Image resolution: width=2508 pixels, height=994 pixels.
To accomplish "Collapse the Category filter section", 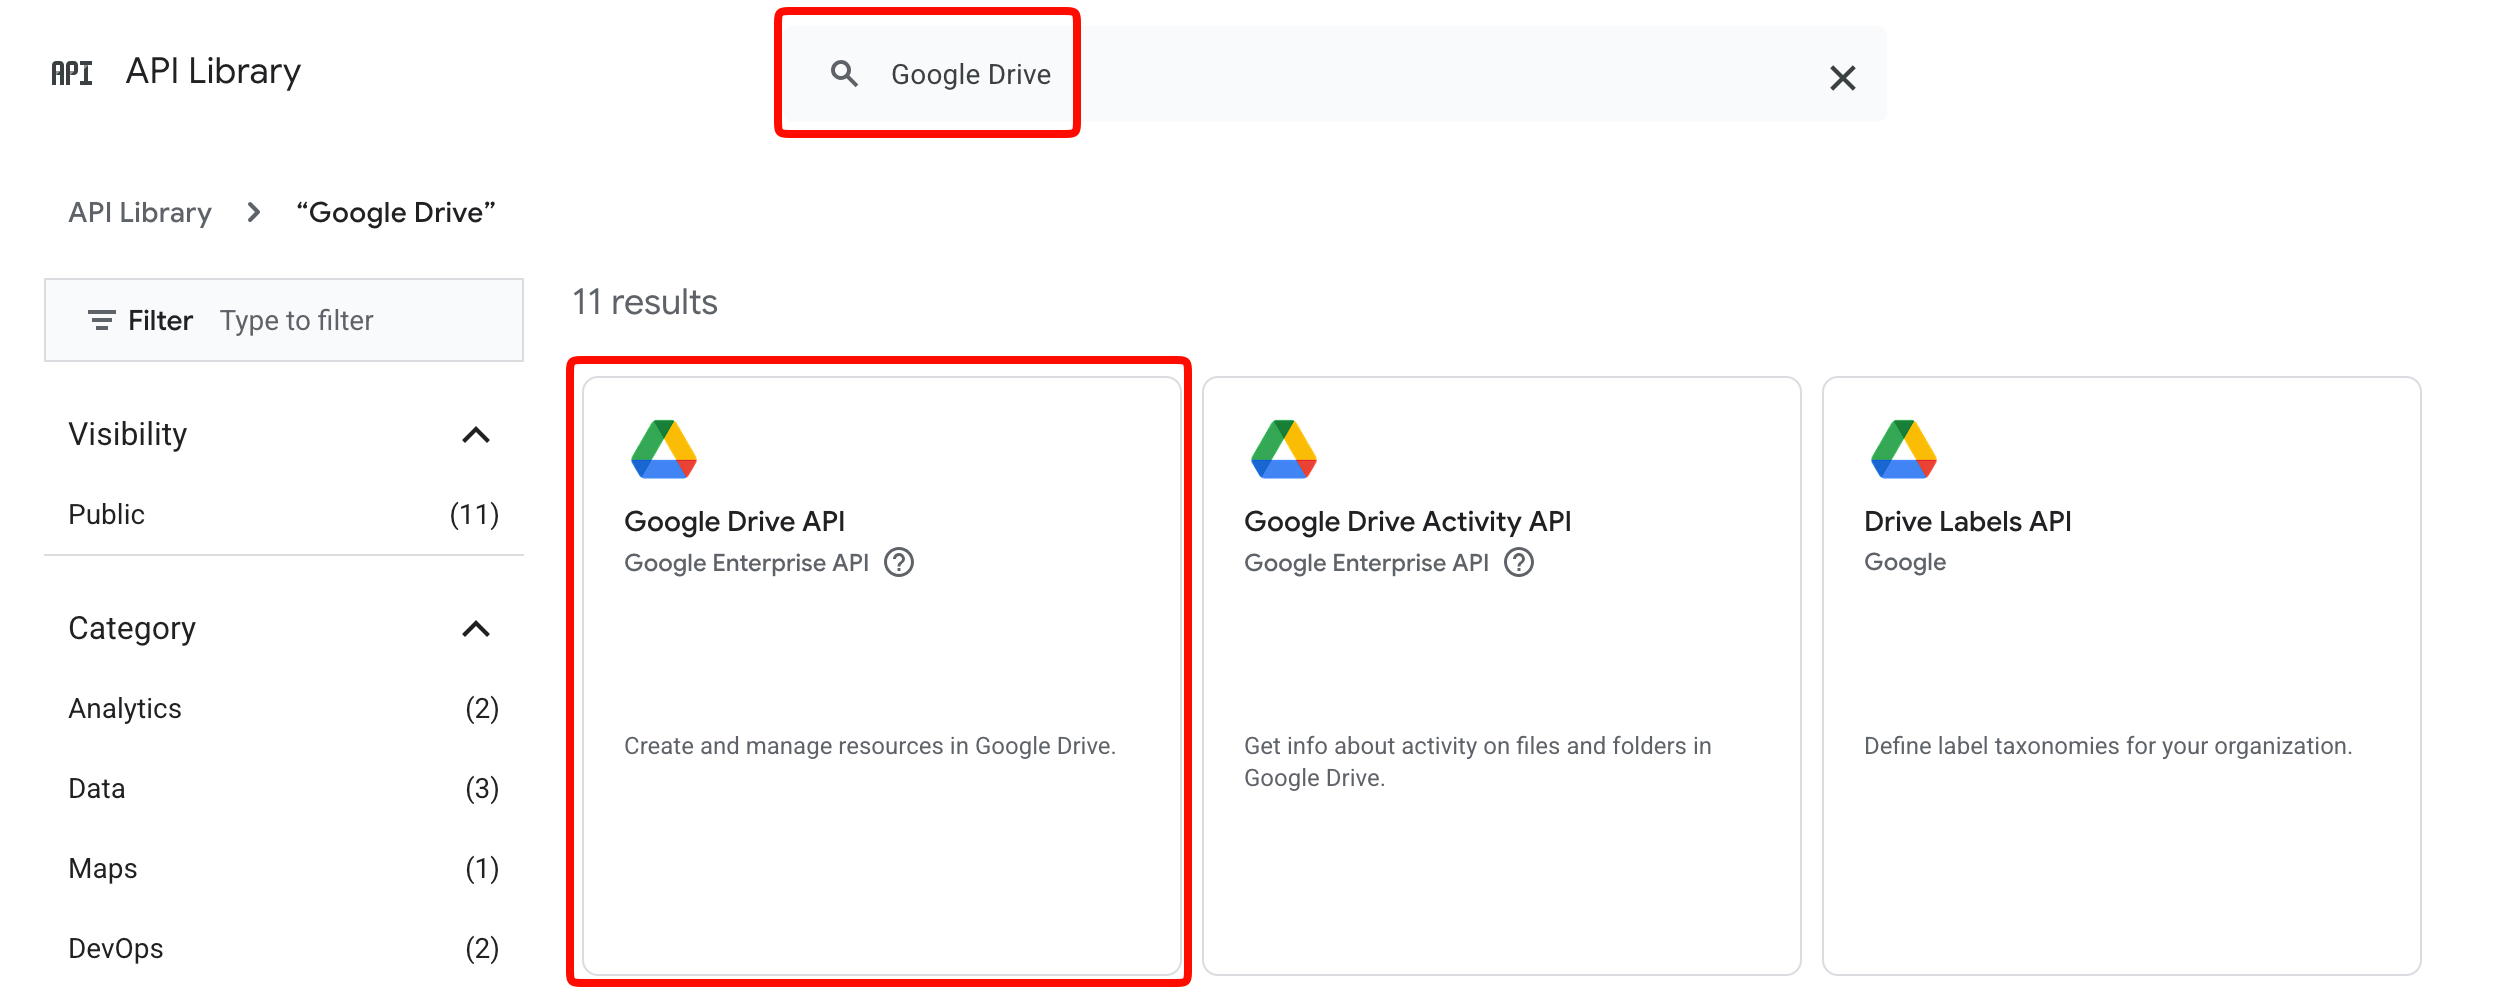I will coord(476,629).
